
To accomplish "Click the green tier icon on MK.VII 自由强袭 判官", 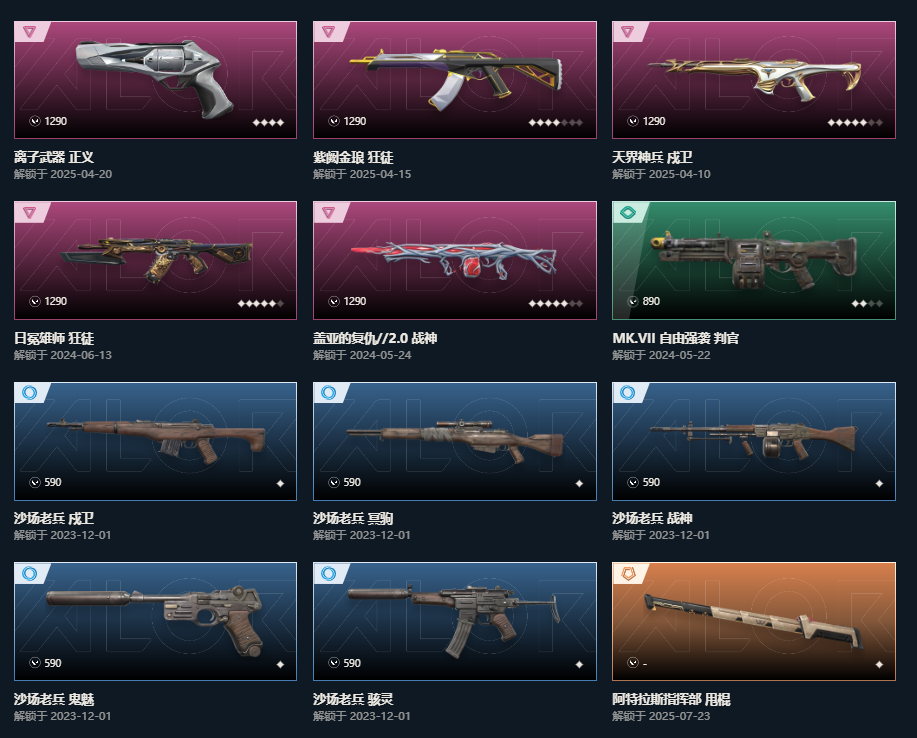I will pos(628,212).
